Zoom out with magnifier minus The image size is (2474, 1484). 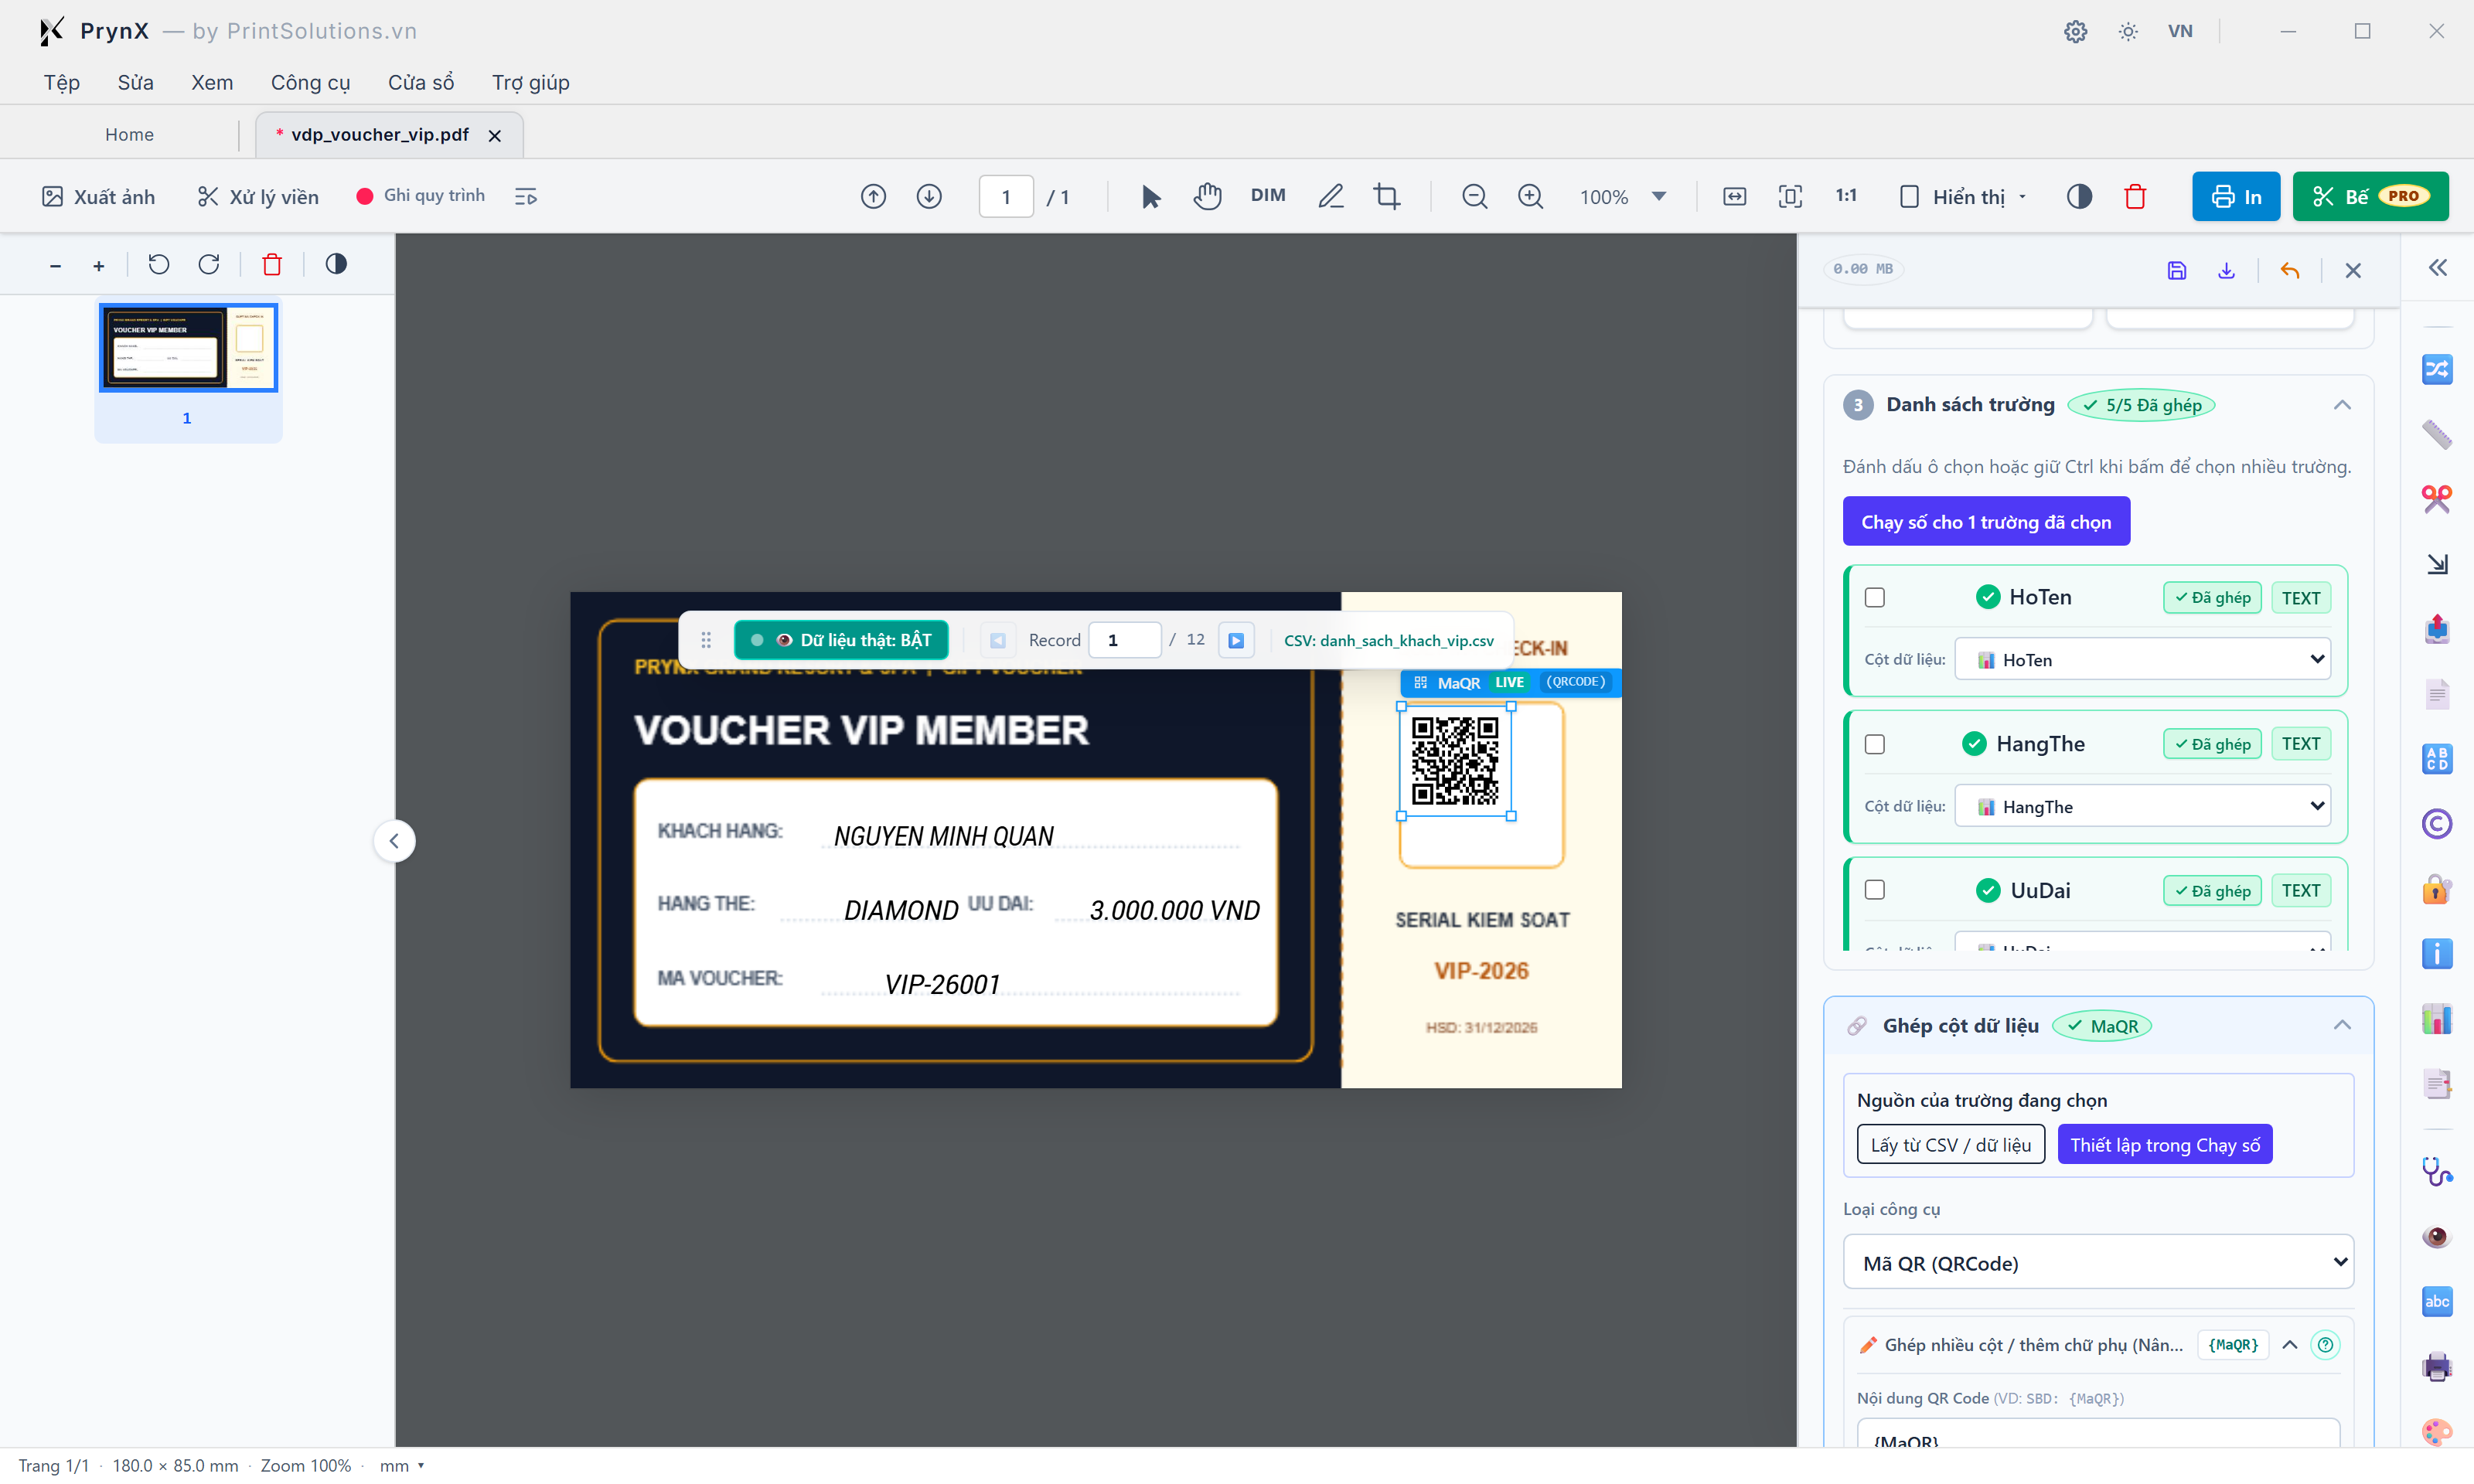pos(1474,196)
